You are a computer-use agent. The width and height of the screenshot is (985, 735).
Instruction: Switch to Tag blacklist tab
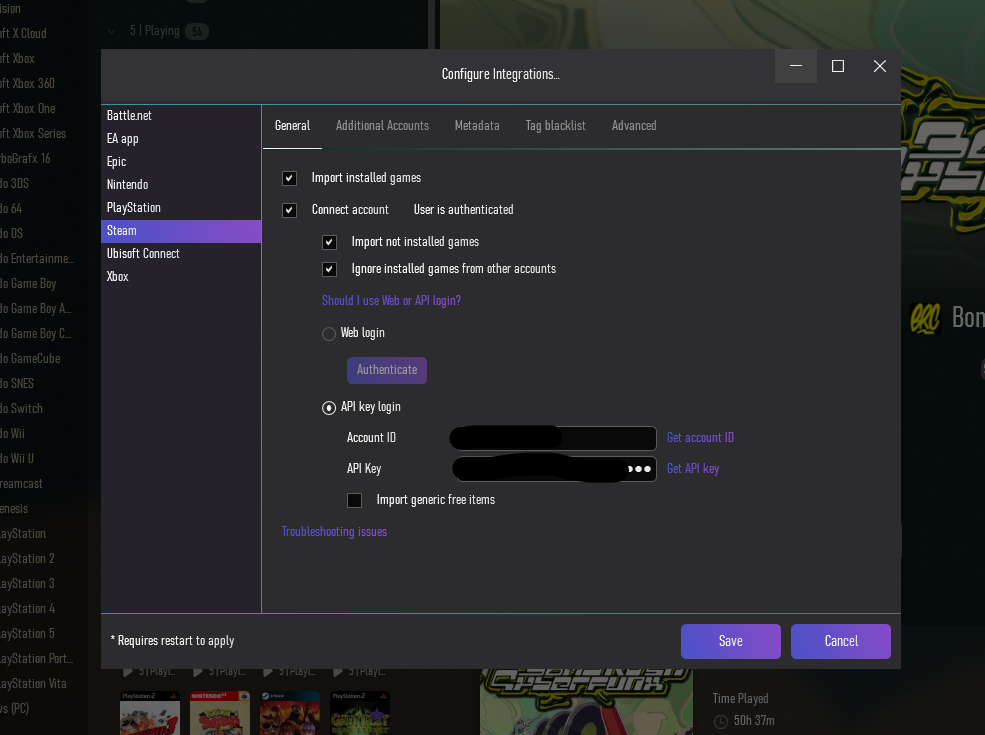[555, 126]
